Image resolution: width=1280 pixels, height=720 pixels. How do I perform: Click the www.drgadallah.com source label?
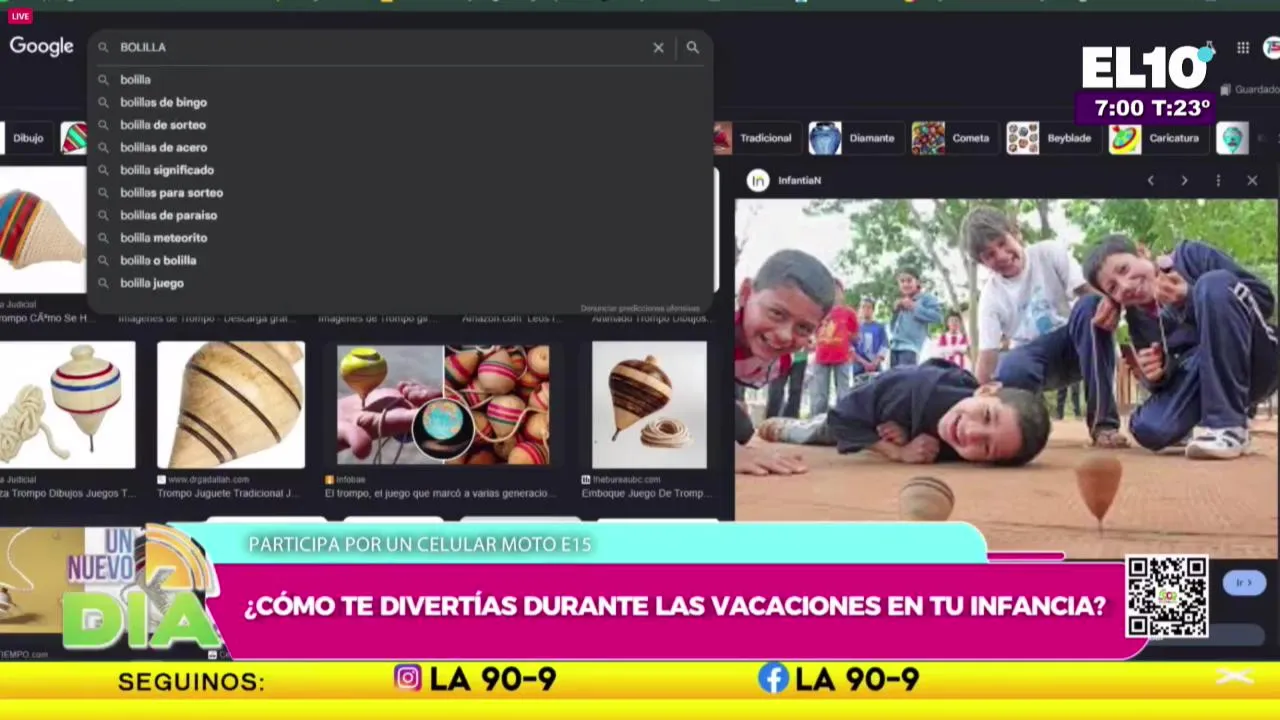(208, 480)
